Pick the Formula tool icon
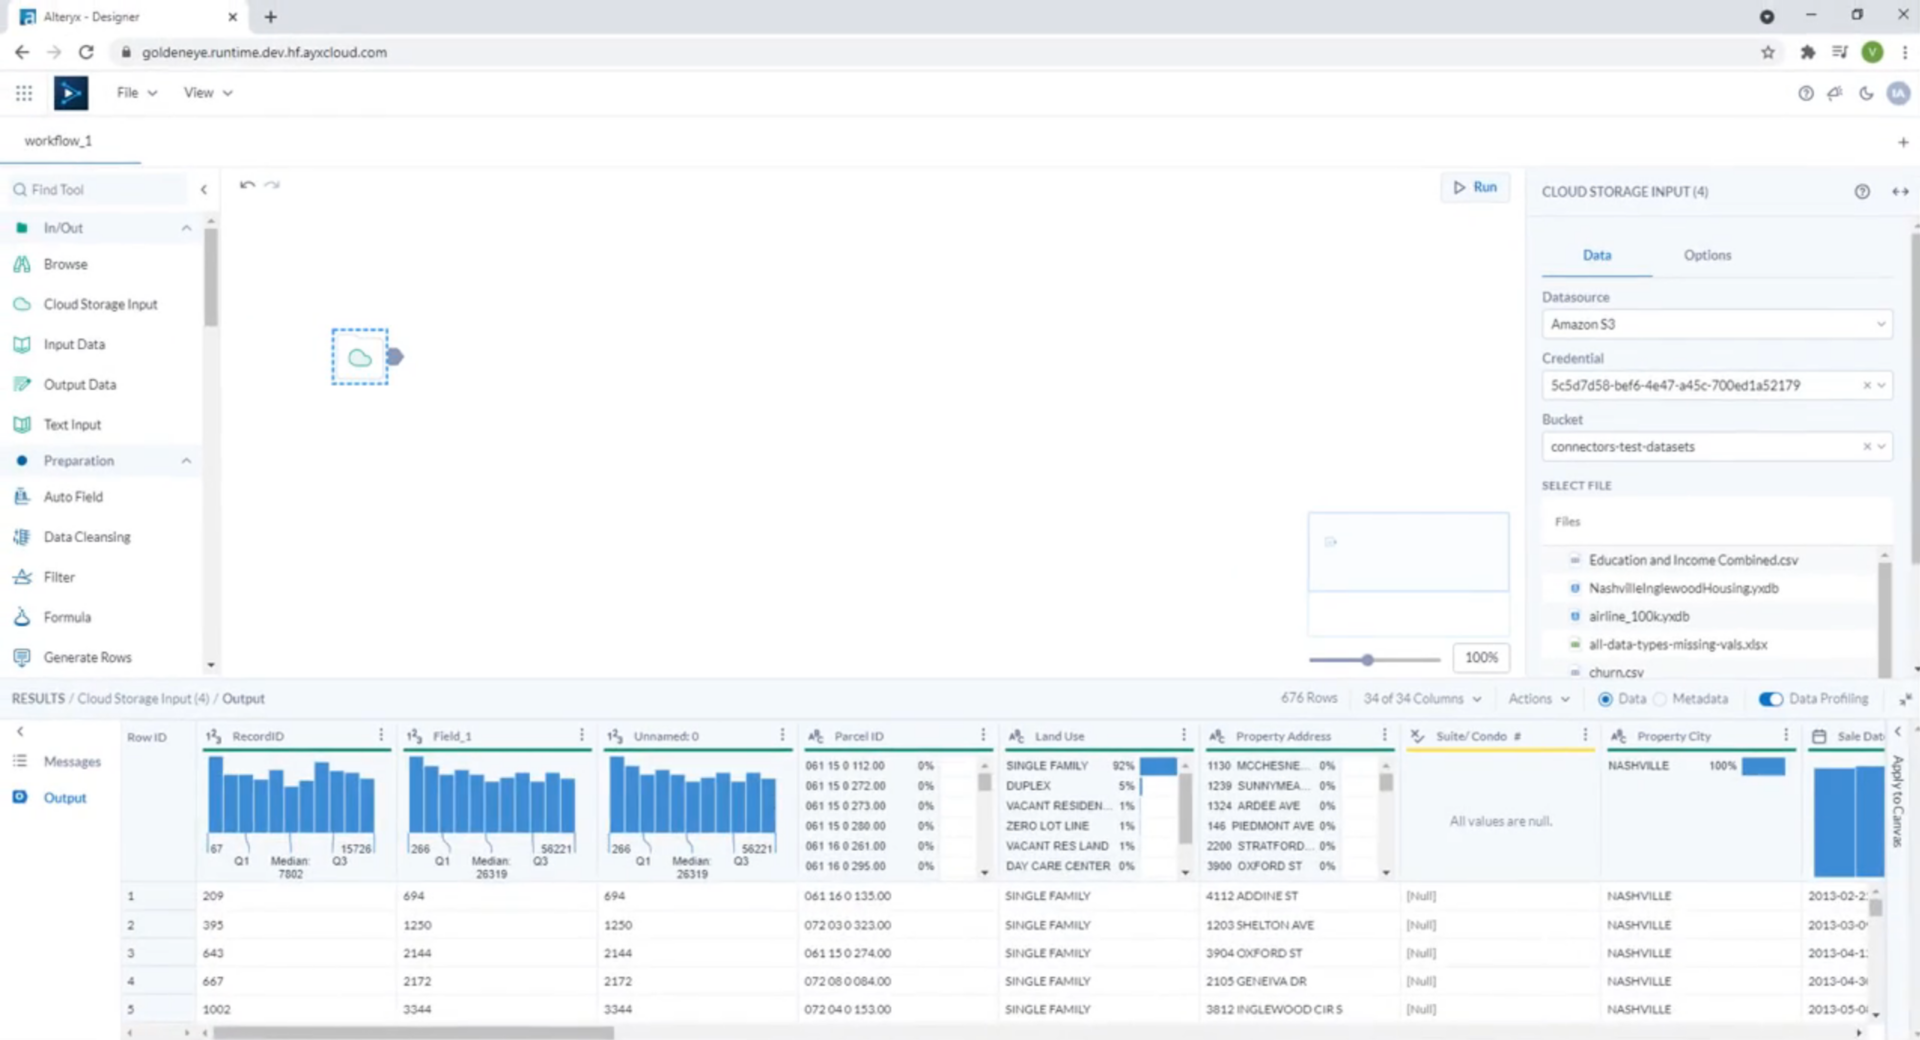 (x=22, y=617)
